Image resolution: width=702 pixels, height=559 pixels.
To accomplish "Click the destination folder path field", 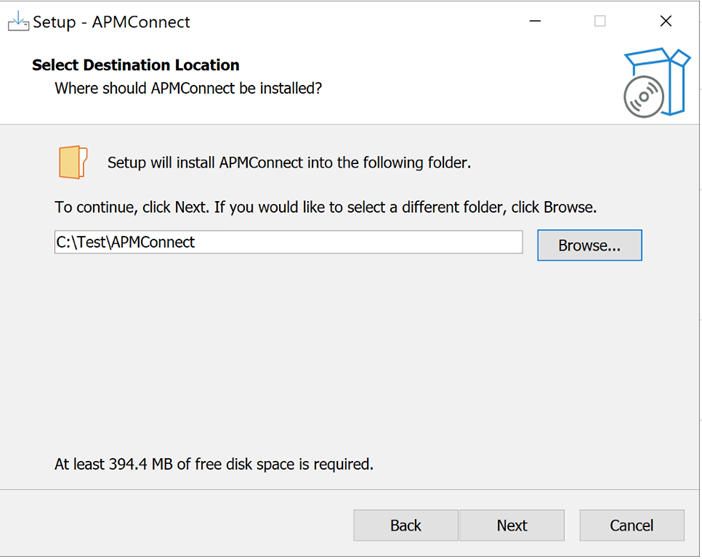I will pos(288,242).
